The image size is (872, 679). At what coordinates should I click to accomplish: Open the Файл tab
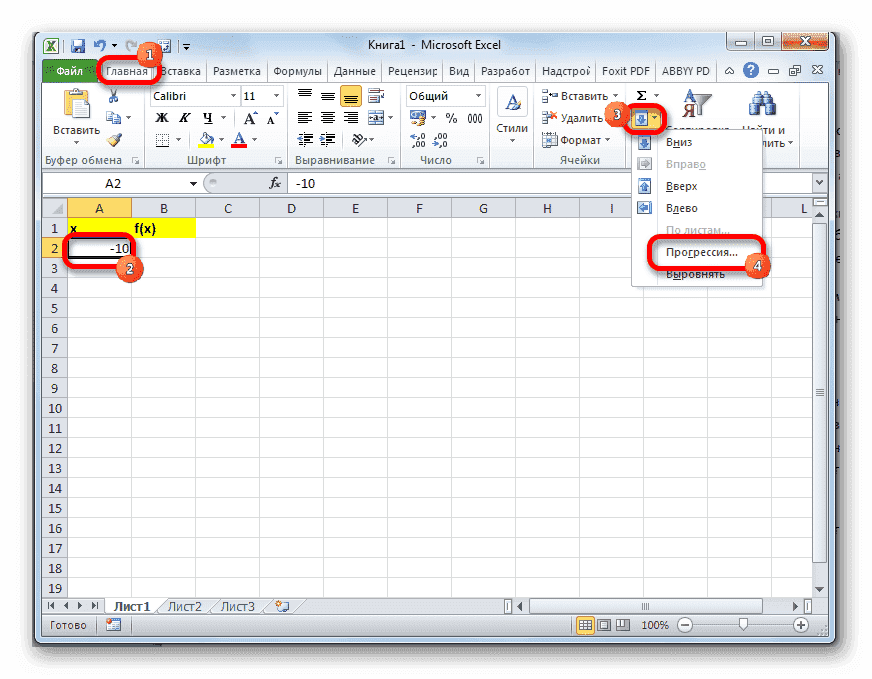coord(70,71)
